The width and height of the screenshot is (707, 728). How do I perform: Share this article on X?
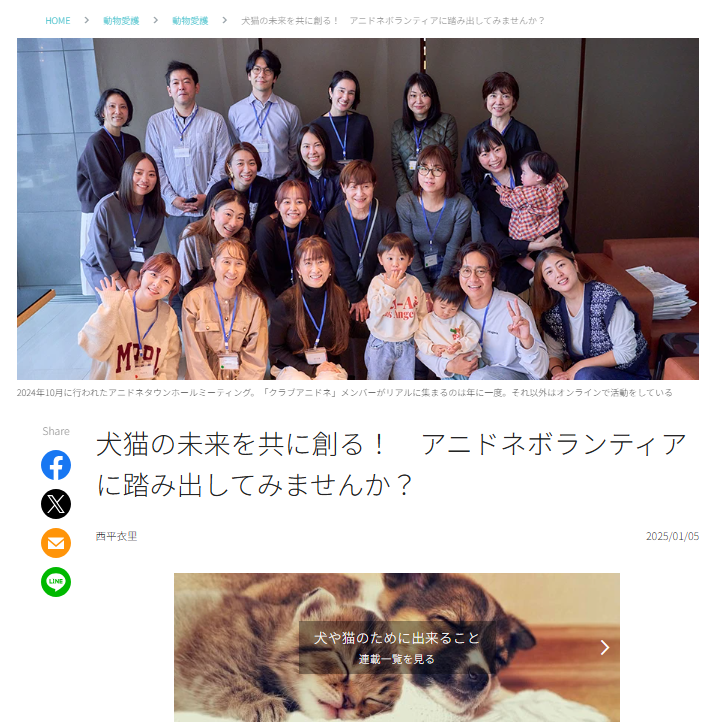[x=56, y=504]
